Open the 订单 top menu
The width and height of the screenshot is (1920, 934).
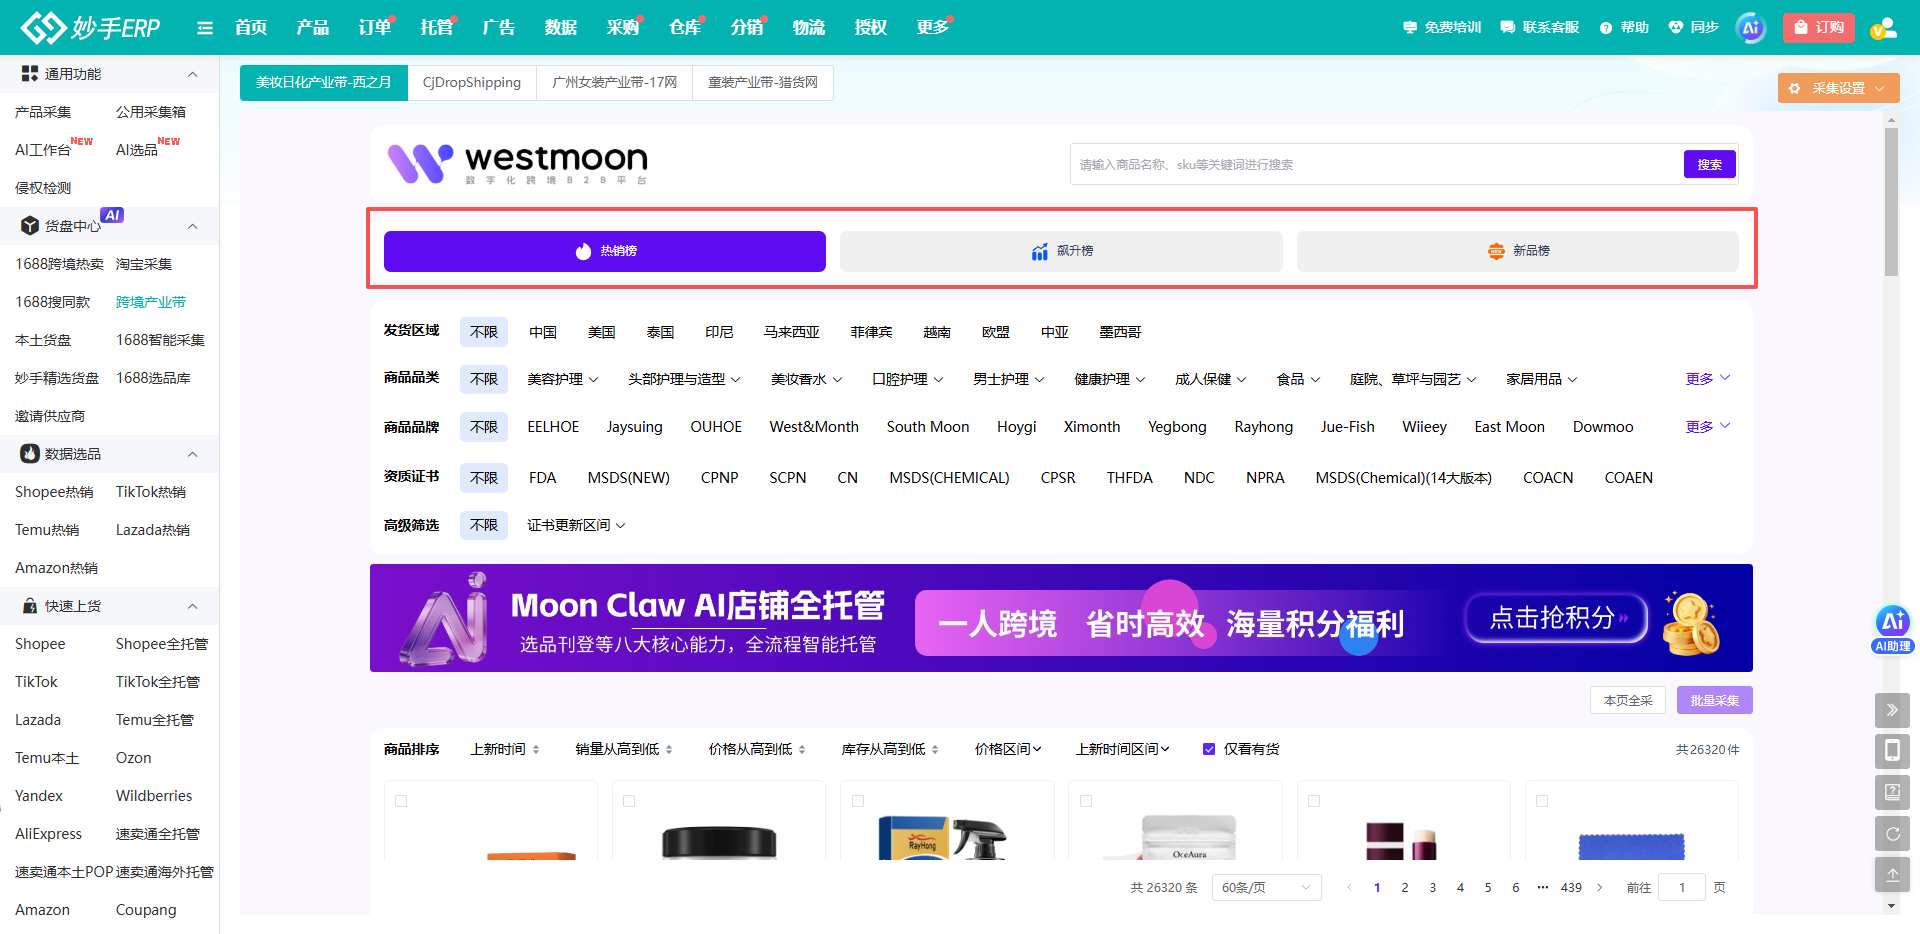pos(375,28)
